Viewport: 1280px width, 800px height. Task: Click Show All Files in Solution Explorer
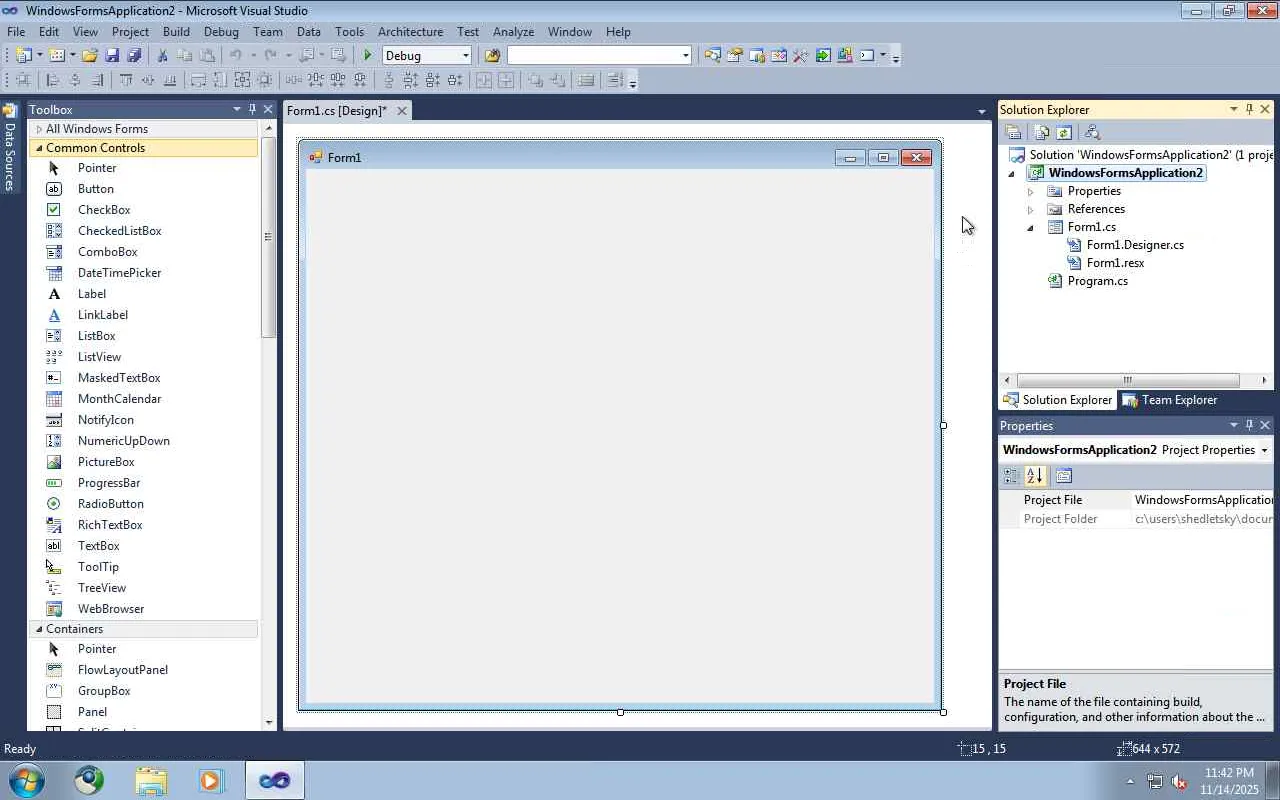pos(1042,132)
